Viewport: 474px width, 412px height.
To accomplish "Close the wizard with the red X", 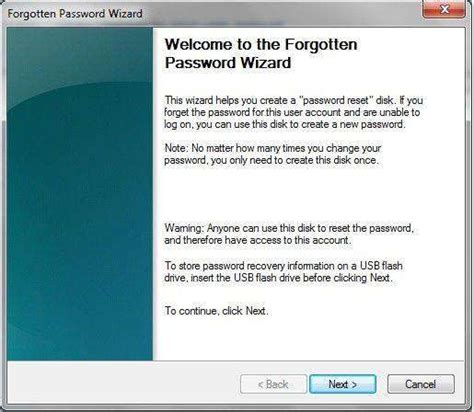I will (444, 9).
